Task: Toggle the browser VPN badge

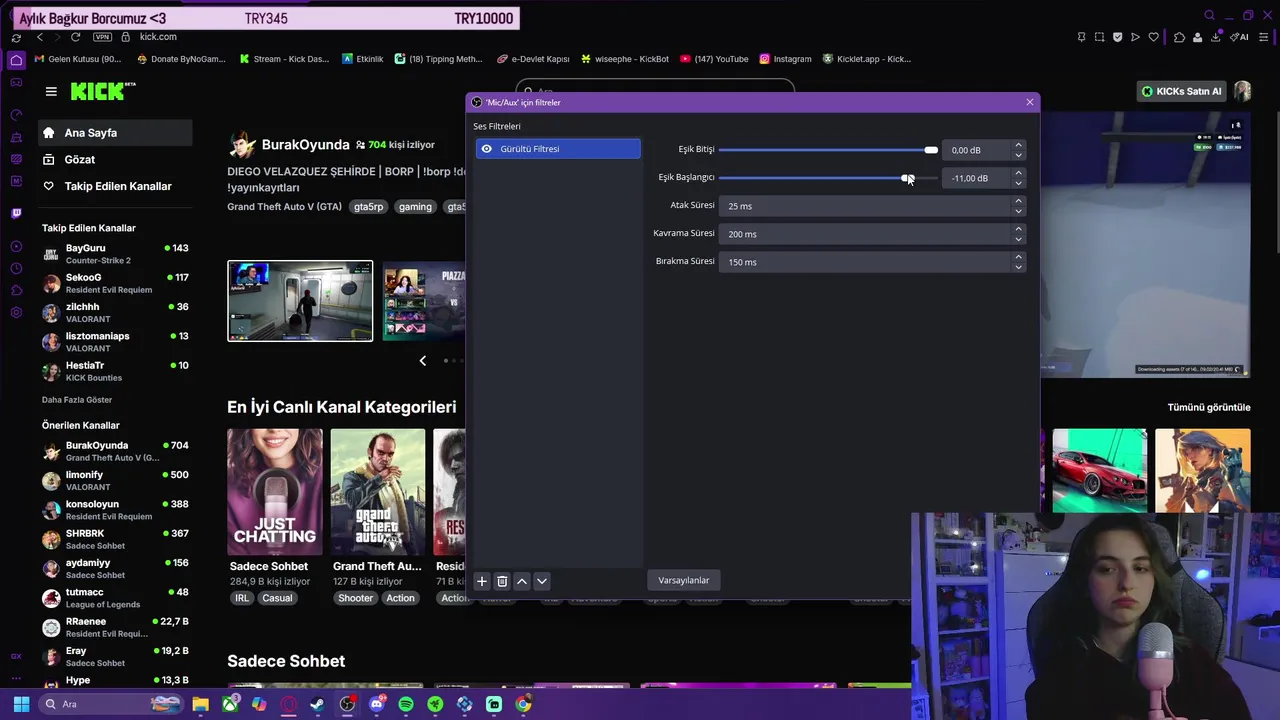Action: click(102, 37)
